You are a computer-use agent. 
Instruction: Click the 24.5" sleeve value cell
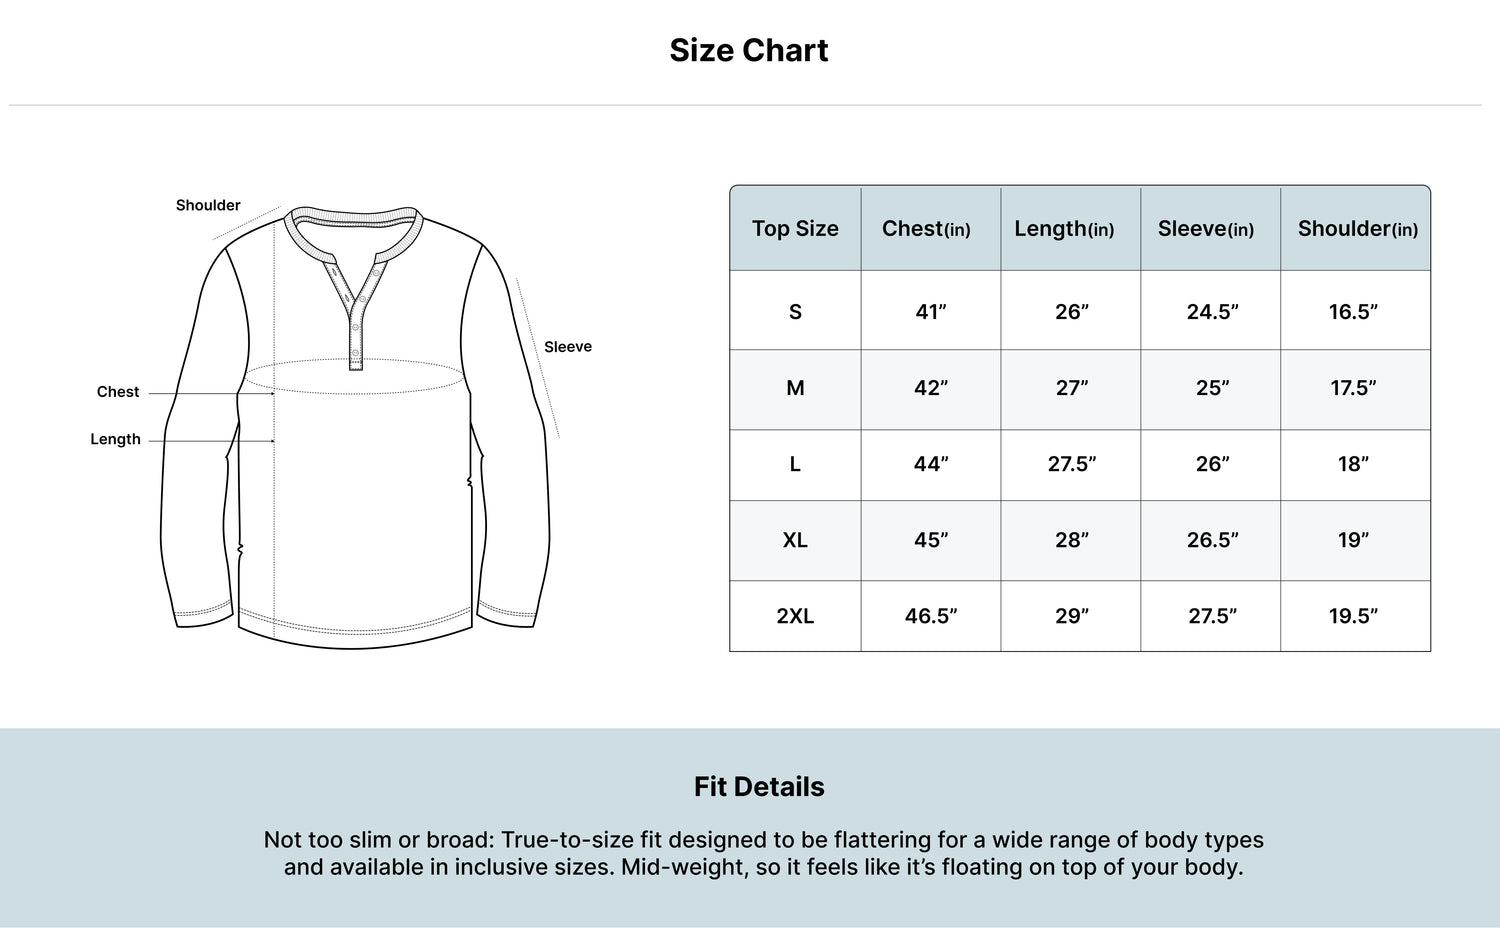point(1213,312)
